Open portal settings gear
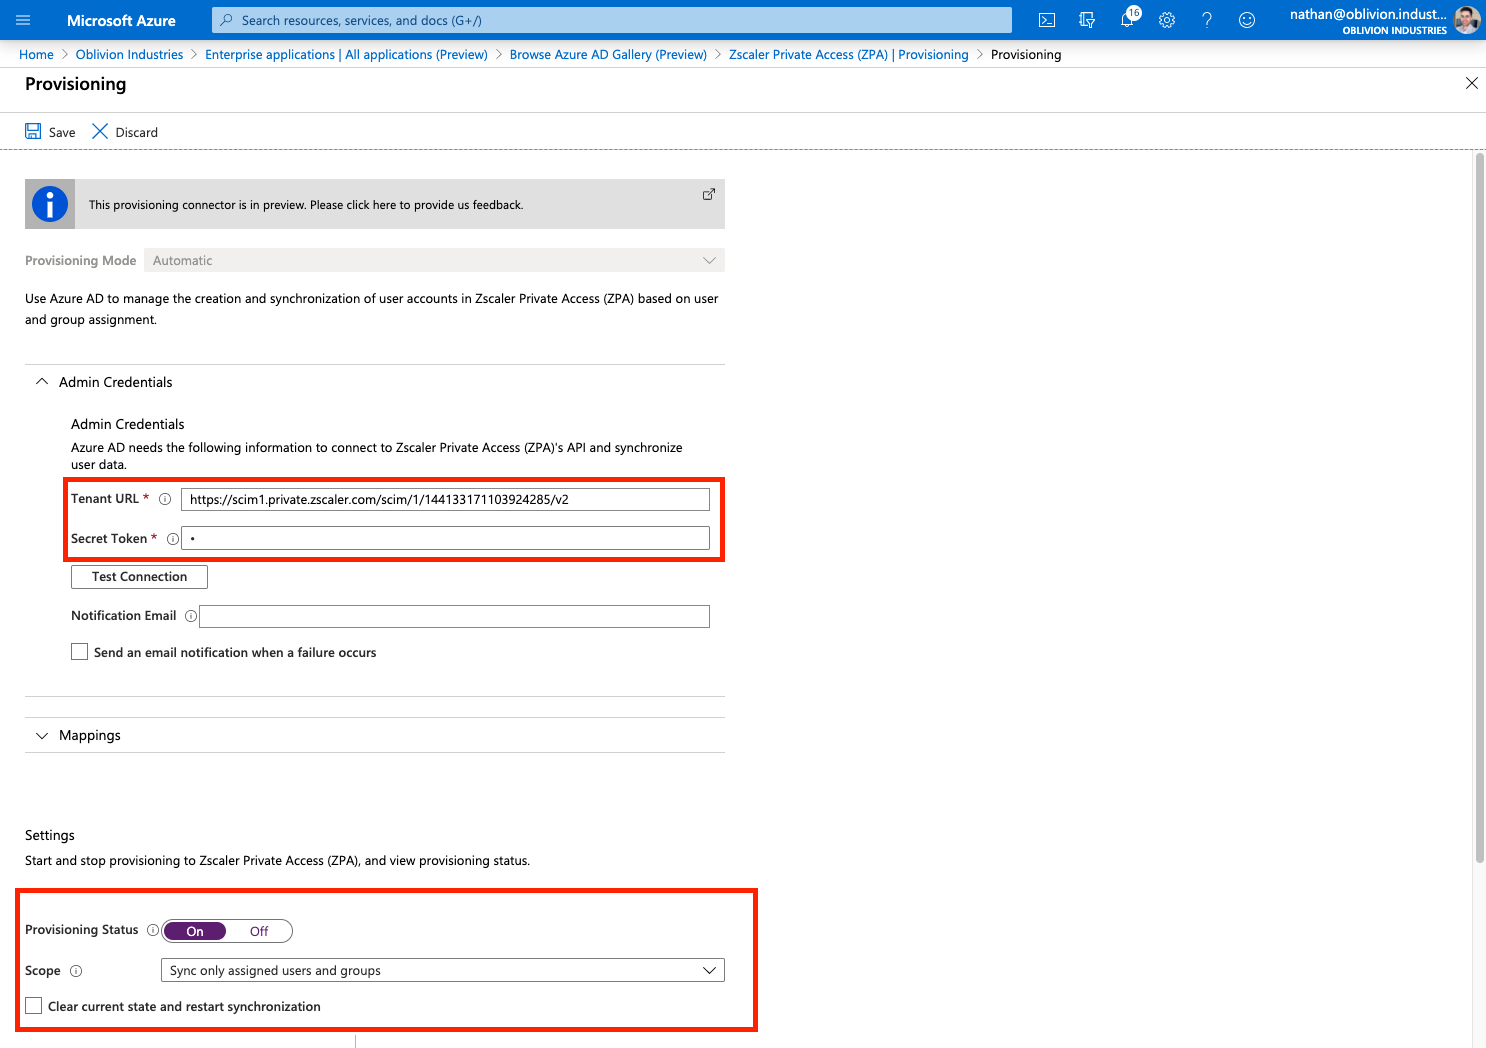 coord(1167,20)
